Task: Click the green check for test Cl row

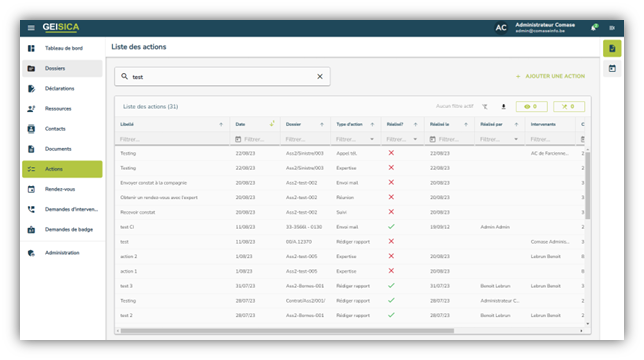Action: pos(391,227)
